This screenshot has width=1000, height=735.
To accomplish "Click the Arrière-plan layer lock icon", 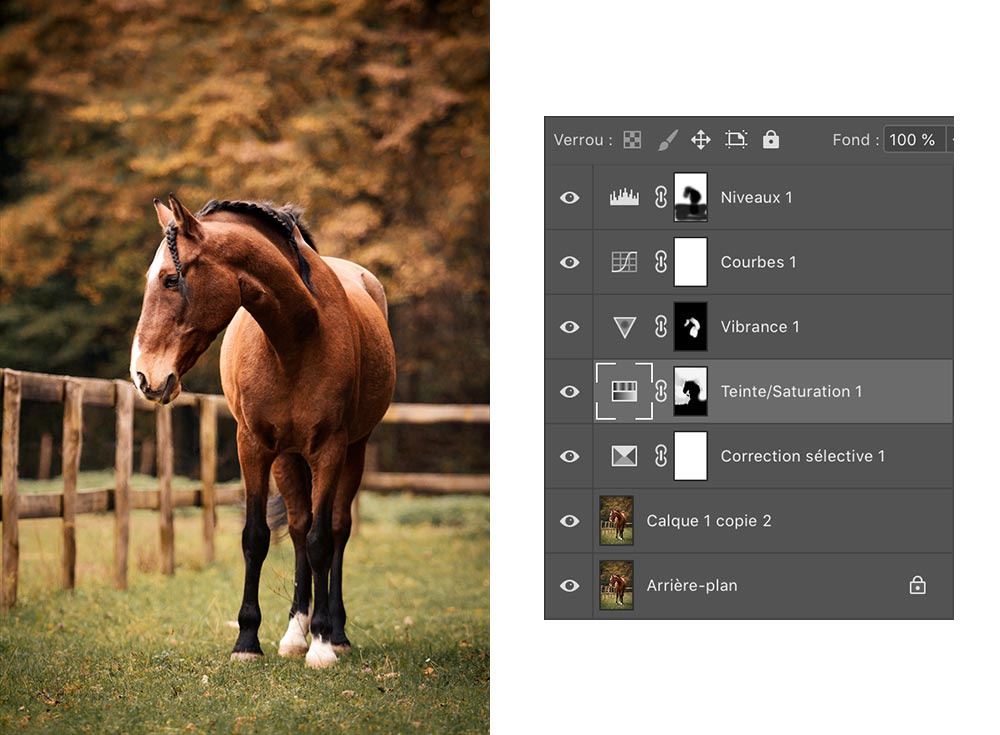I will (x=918, y=585).
